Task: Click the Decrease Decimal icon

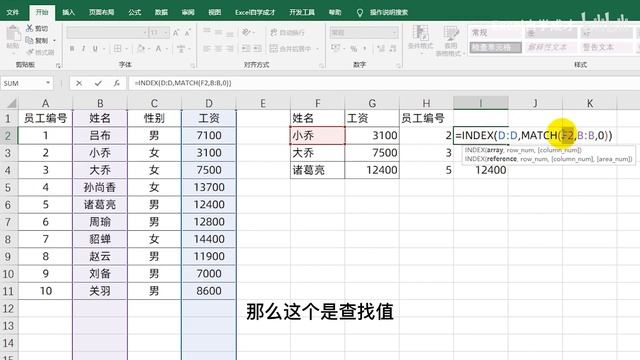Action: 393,49
